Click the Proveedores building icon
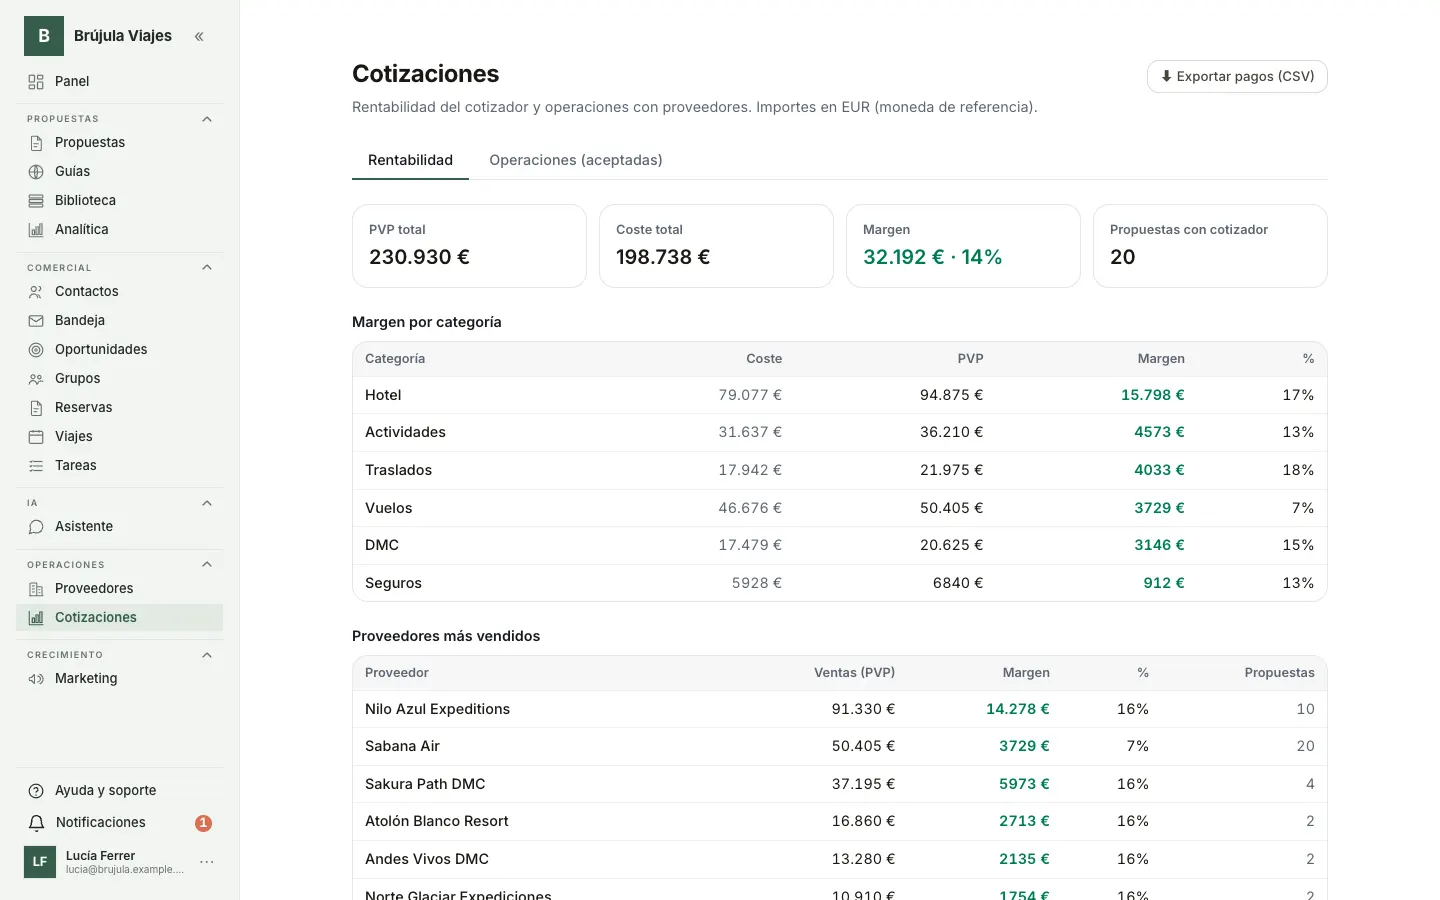Screen dimensions: 1440x900 36,589
